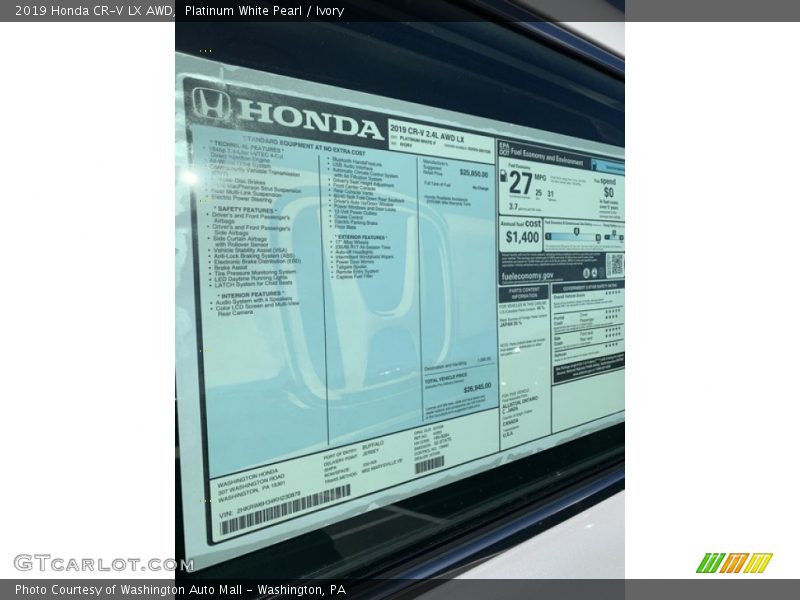Click '2019 CR-V 2.4L AWD LX' heading

(x=427, y=133)
